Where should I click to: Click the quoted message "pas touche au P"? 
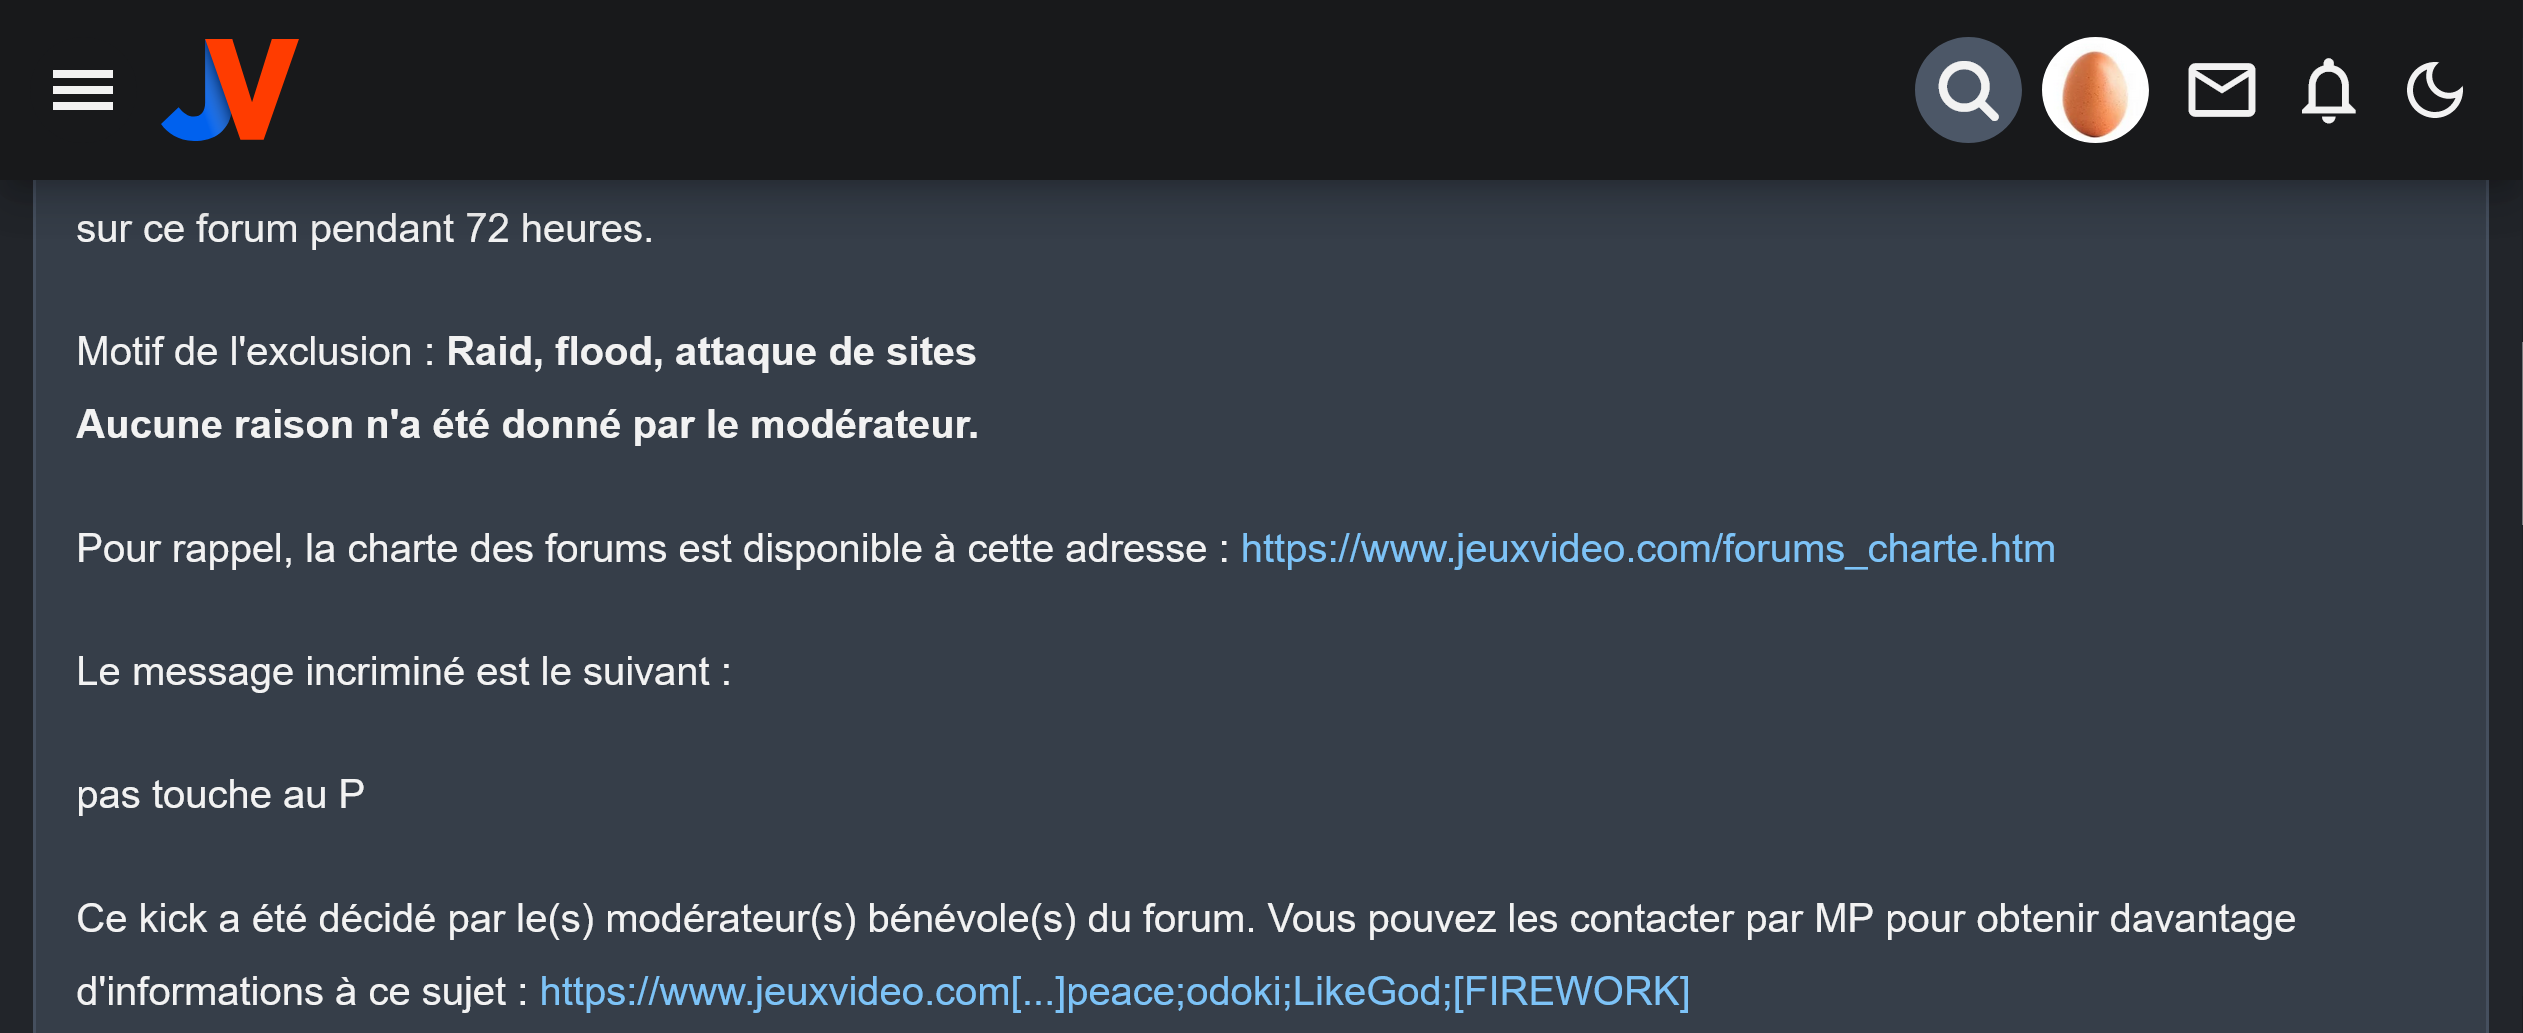(x=220, y=795)
